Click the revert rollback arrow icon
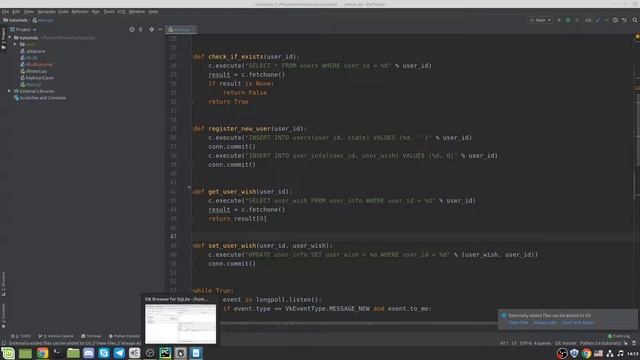 click(624, 20)
